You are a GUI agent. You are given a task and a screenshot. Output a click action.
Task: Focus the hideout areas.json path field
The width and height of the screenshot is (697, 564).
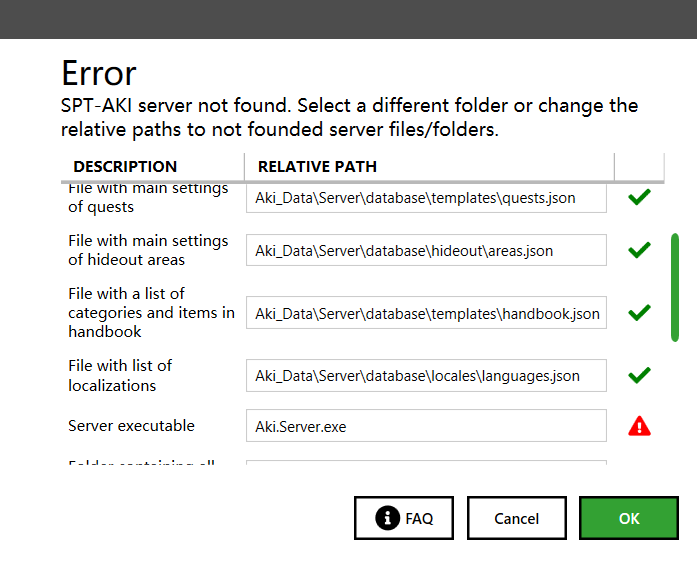(x=426, y=250)
